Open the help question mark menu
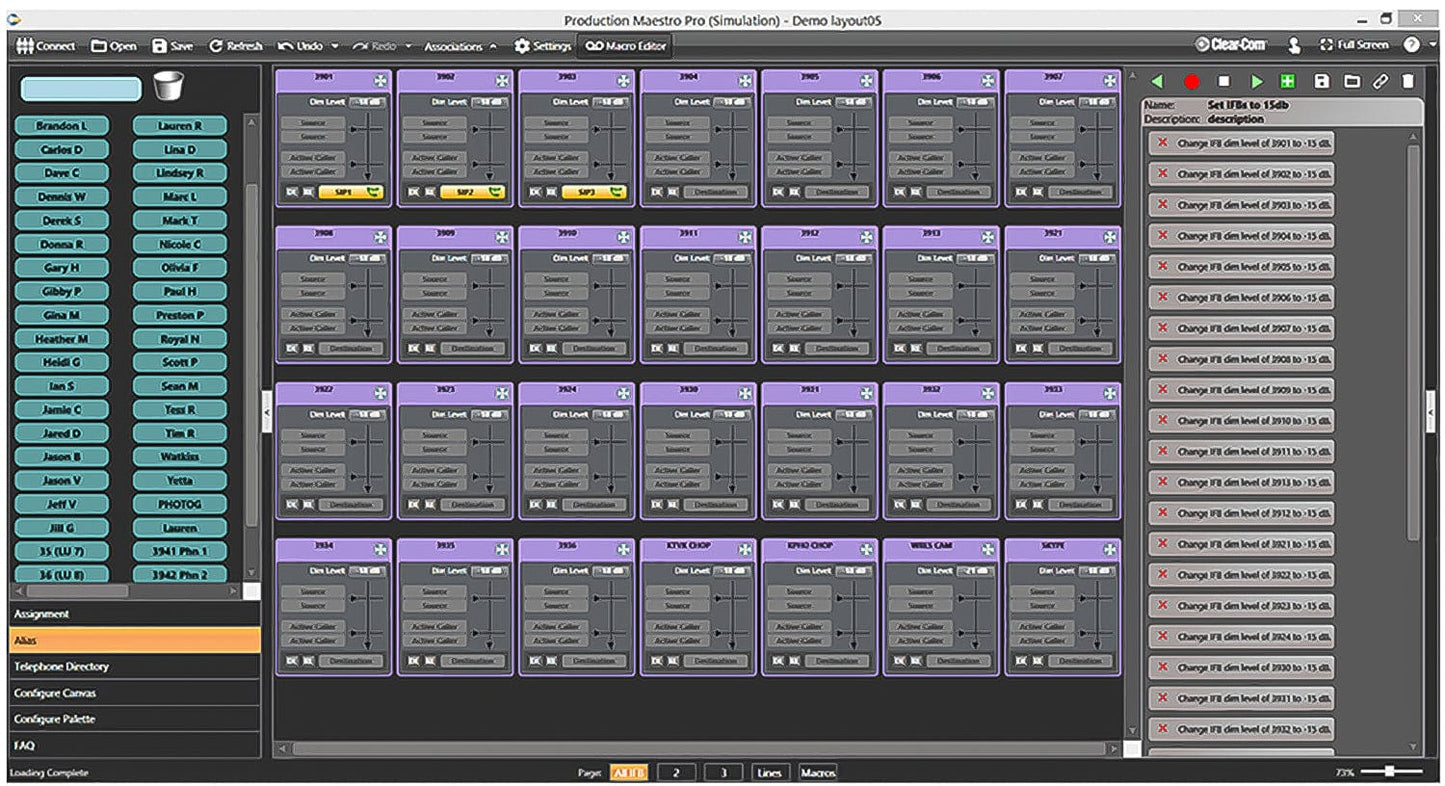 1411,45
